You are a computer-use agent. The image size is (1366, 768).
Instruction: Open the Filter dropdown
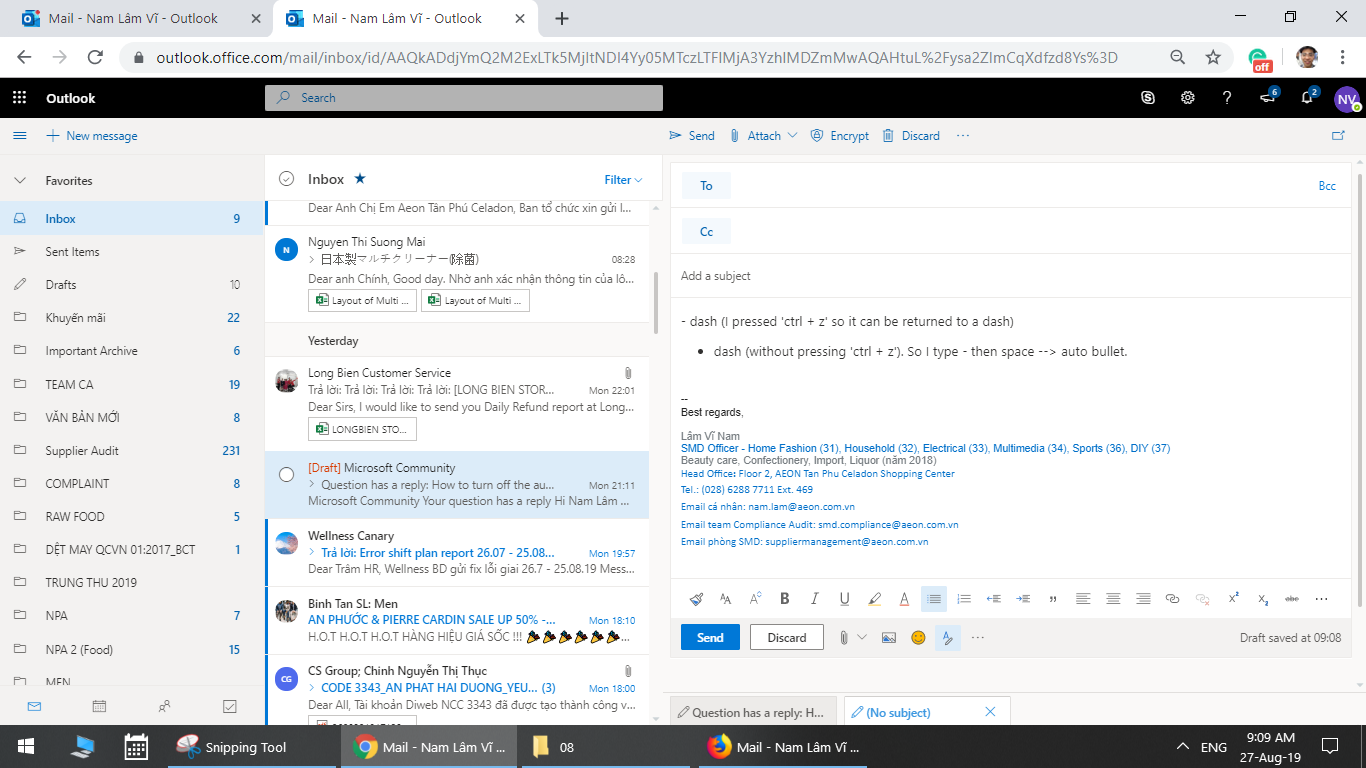[x=623, y=180]
